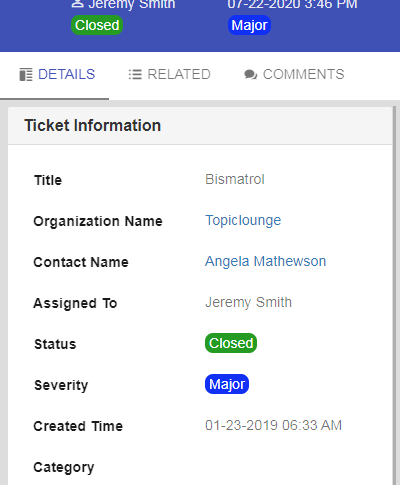This screenshot has height=485, width=400.
Task: Click the Bismatrol title value
Action: pyautogui.click(x=235, y=179)
